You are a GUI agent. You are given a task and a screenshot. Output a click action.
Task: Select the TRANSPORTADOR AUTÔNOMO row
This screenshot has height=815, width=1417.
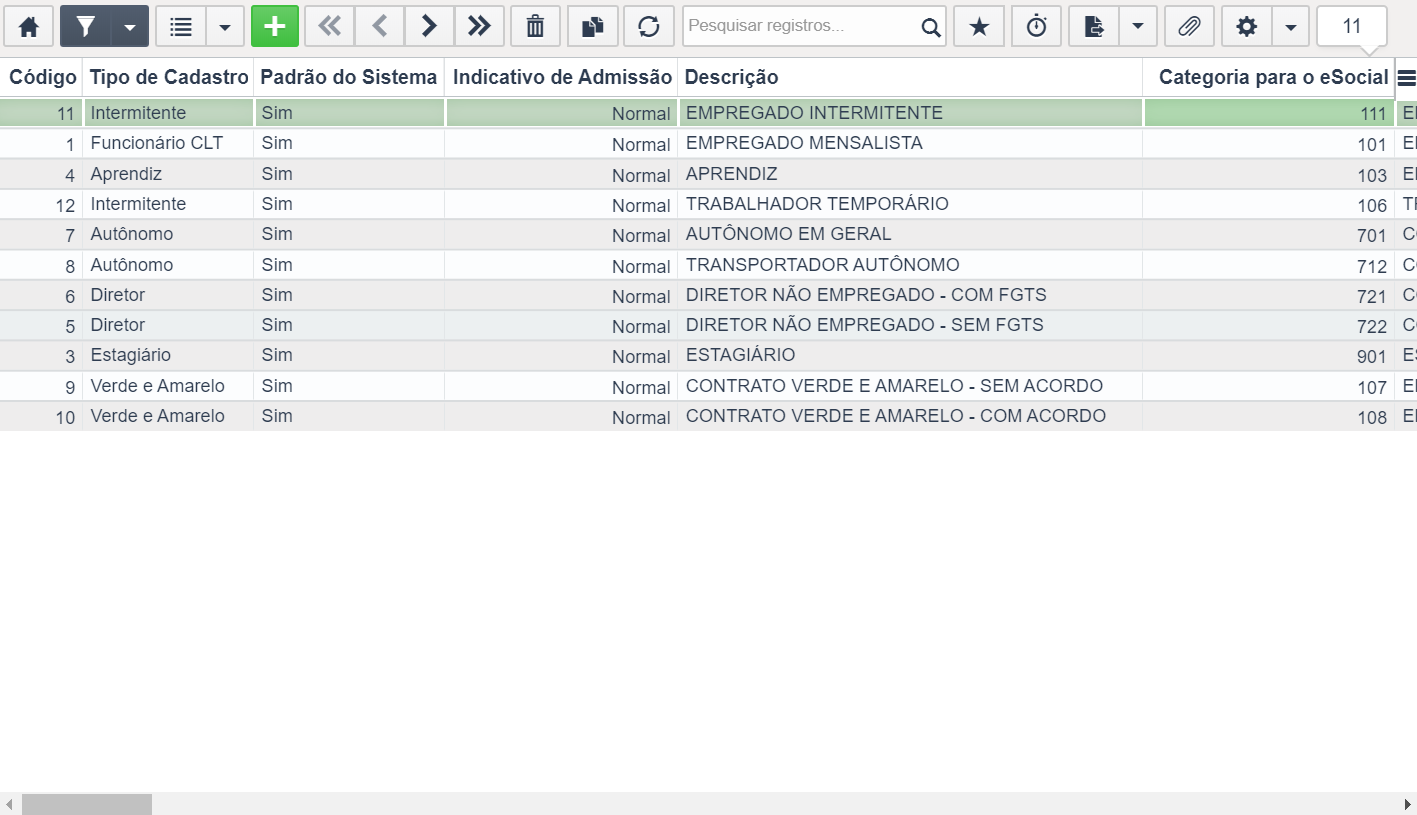[708, 265]
